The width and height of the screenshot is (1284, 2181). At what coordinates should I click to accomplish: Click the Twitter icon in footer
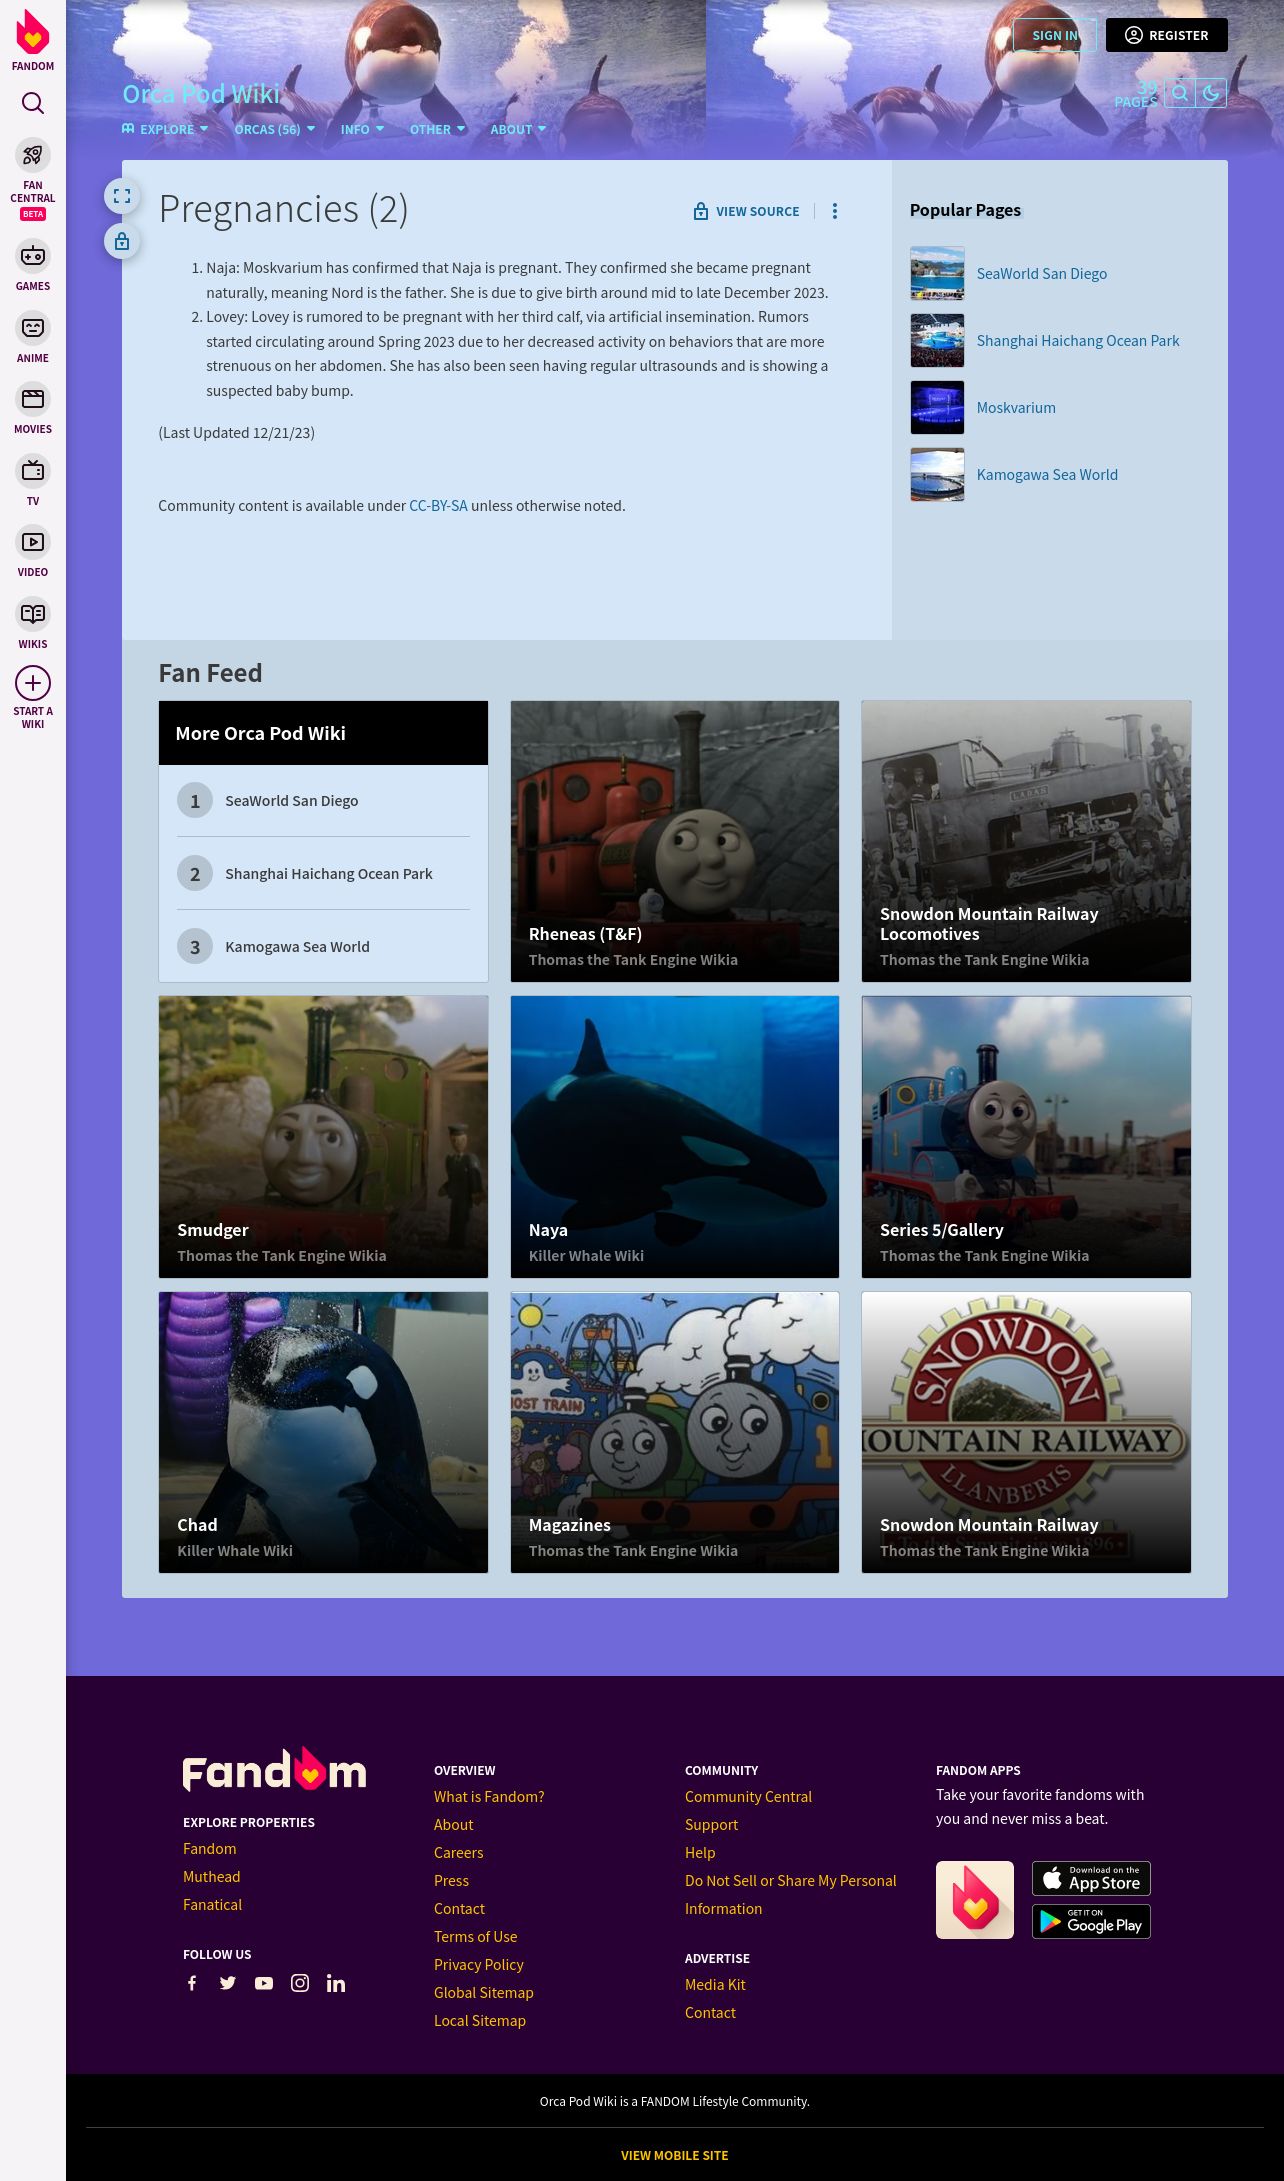[228, 1983]
